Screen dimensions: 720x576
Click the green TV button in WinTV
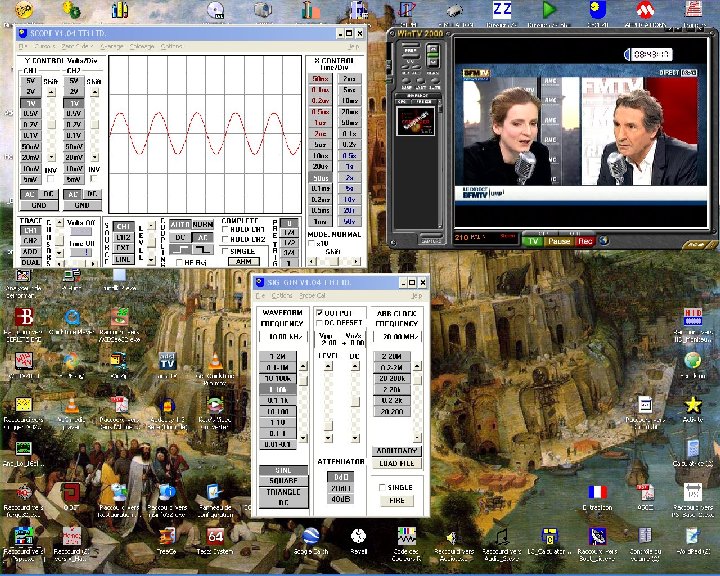(x=533, y=241)
